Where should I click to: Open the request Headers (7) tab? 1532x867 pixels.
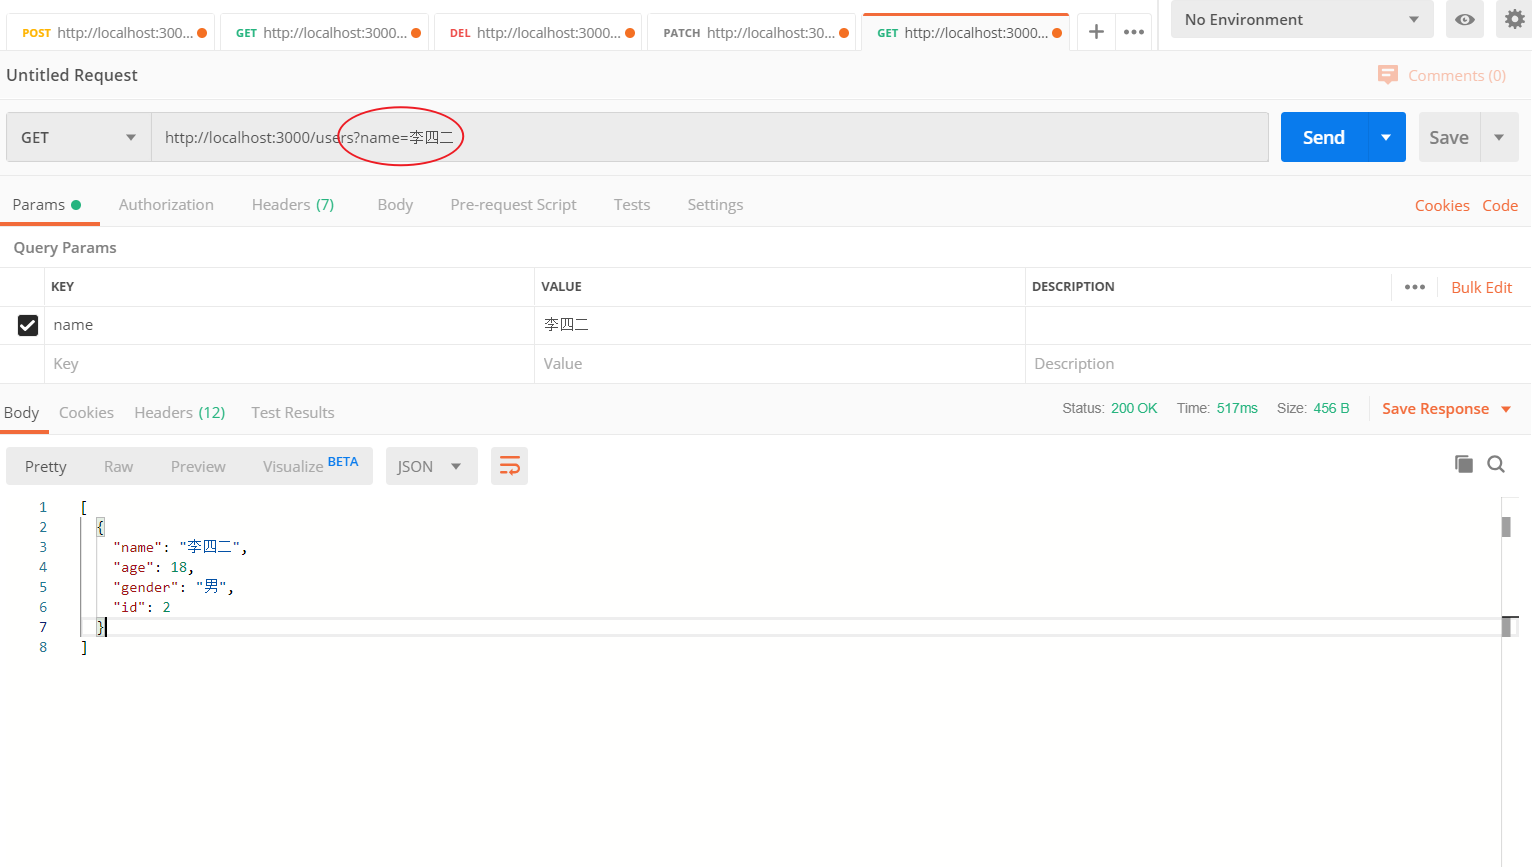[x=293, y=205]
